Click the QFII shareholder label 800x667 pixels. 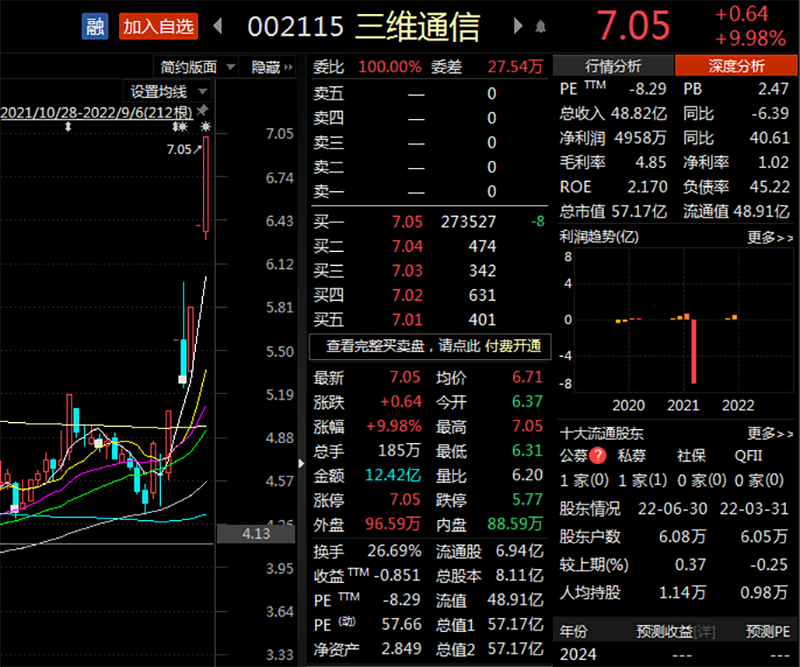[x=748, y=455]
